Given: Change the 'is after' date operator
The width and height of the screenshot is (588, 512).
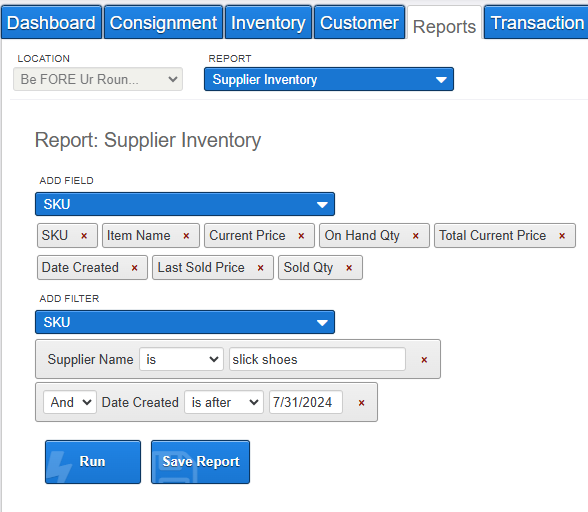Looking at the screenshot, I should click(224, 402).
